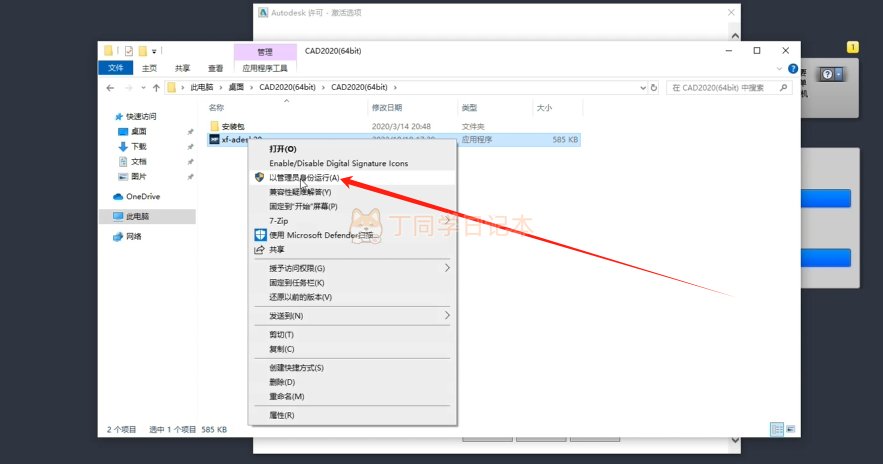Click the search magnifier icon
This screenshot has height=464, width=883.
tap(783, 88)
